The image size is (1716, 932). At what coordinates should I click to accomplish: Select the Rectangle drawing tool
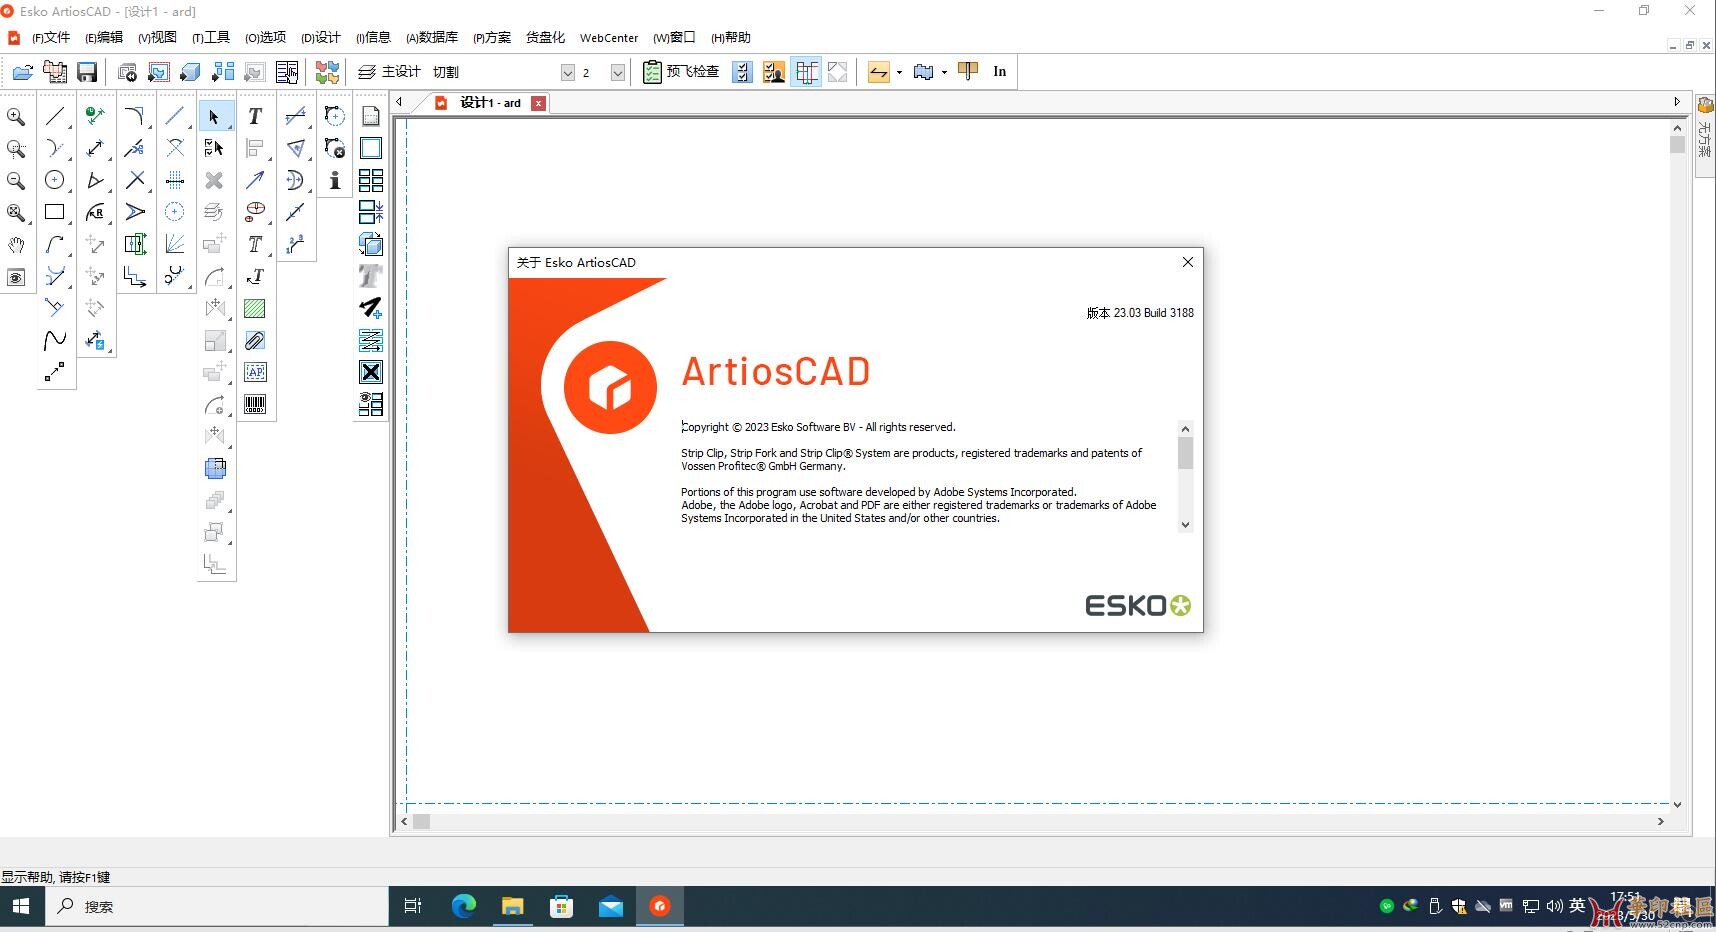click(x=55, y=212)
